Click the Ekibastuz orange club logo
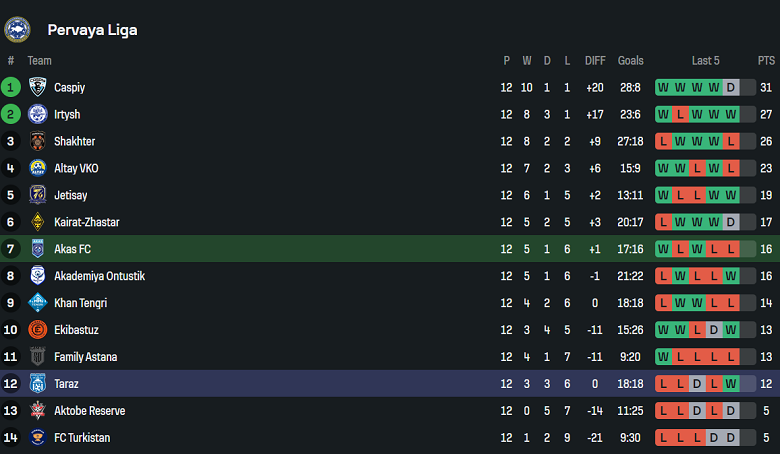 [x=38, y=330]
